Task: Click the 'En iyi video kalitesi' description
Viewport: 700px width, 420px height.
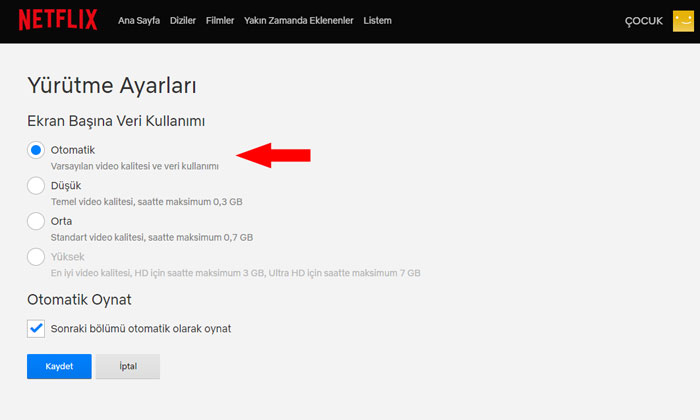Action: [235, 273]
